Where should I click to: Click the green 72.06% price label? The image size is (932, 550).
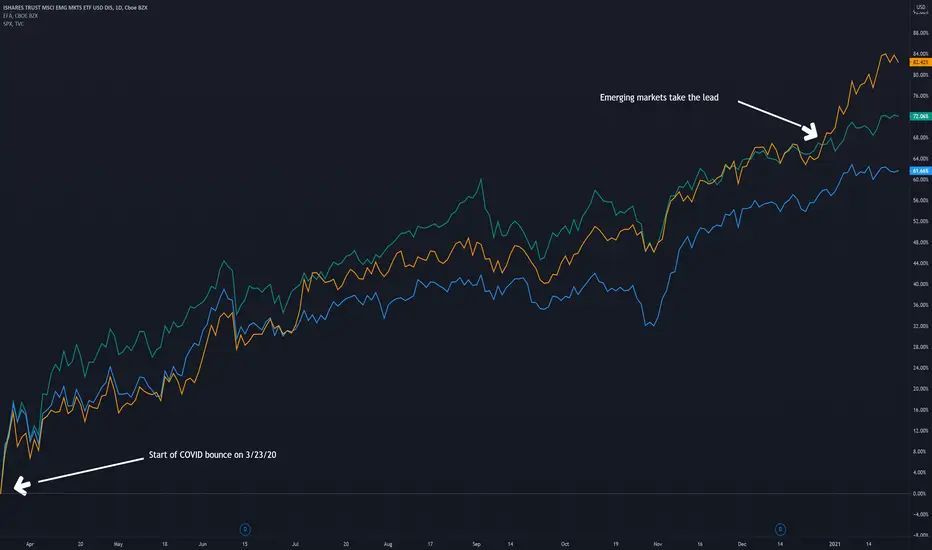tap(920, 116)
